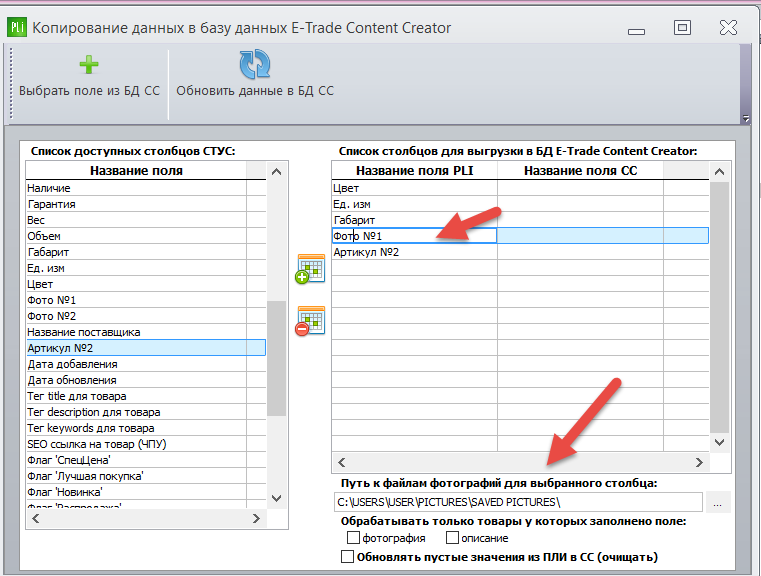Click the 'Название поля PLI' column header

414,170
